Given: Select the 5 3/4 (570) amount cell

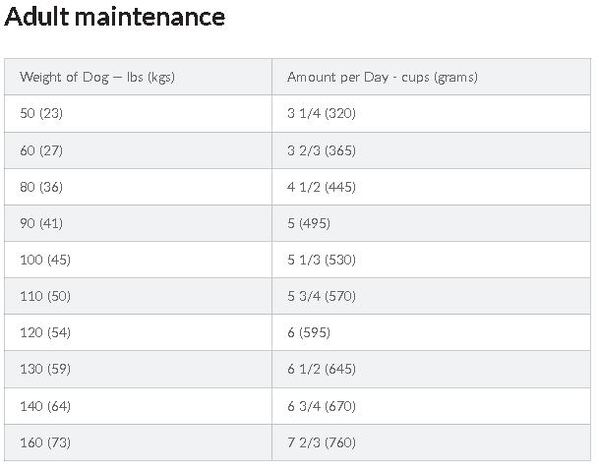Looking at the screenshot, I should pyautogui.click(x=431, y=296).
